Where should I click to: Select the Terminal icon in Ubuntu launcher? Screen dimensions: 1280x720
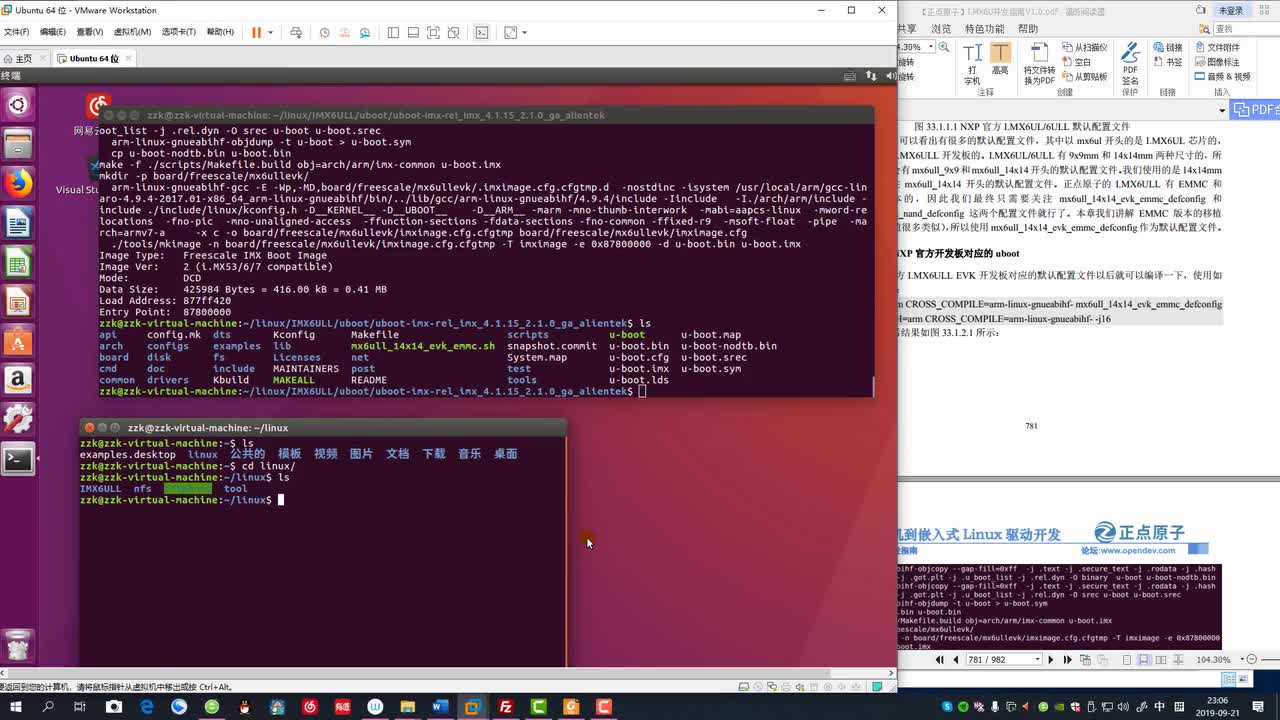[18, 460]
